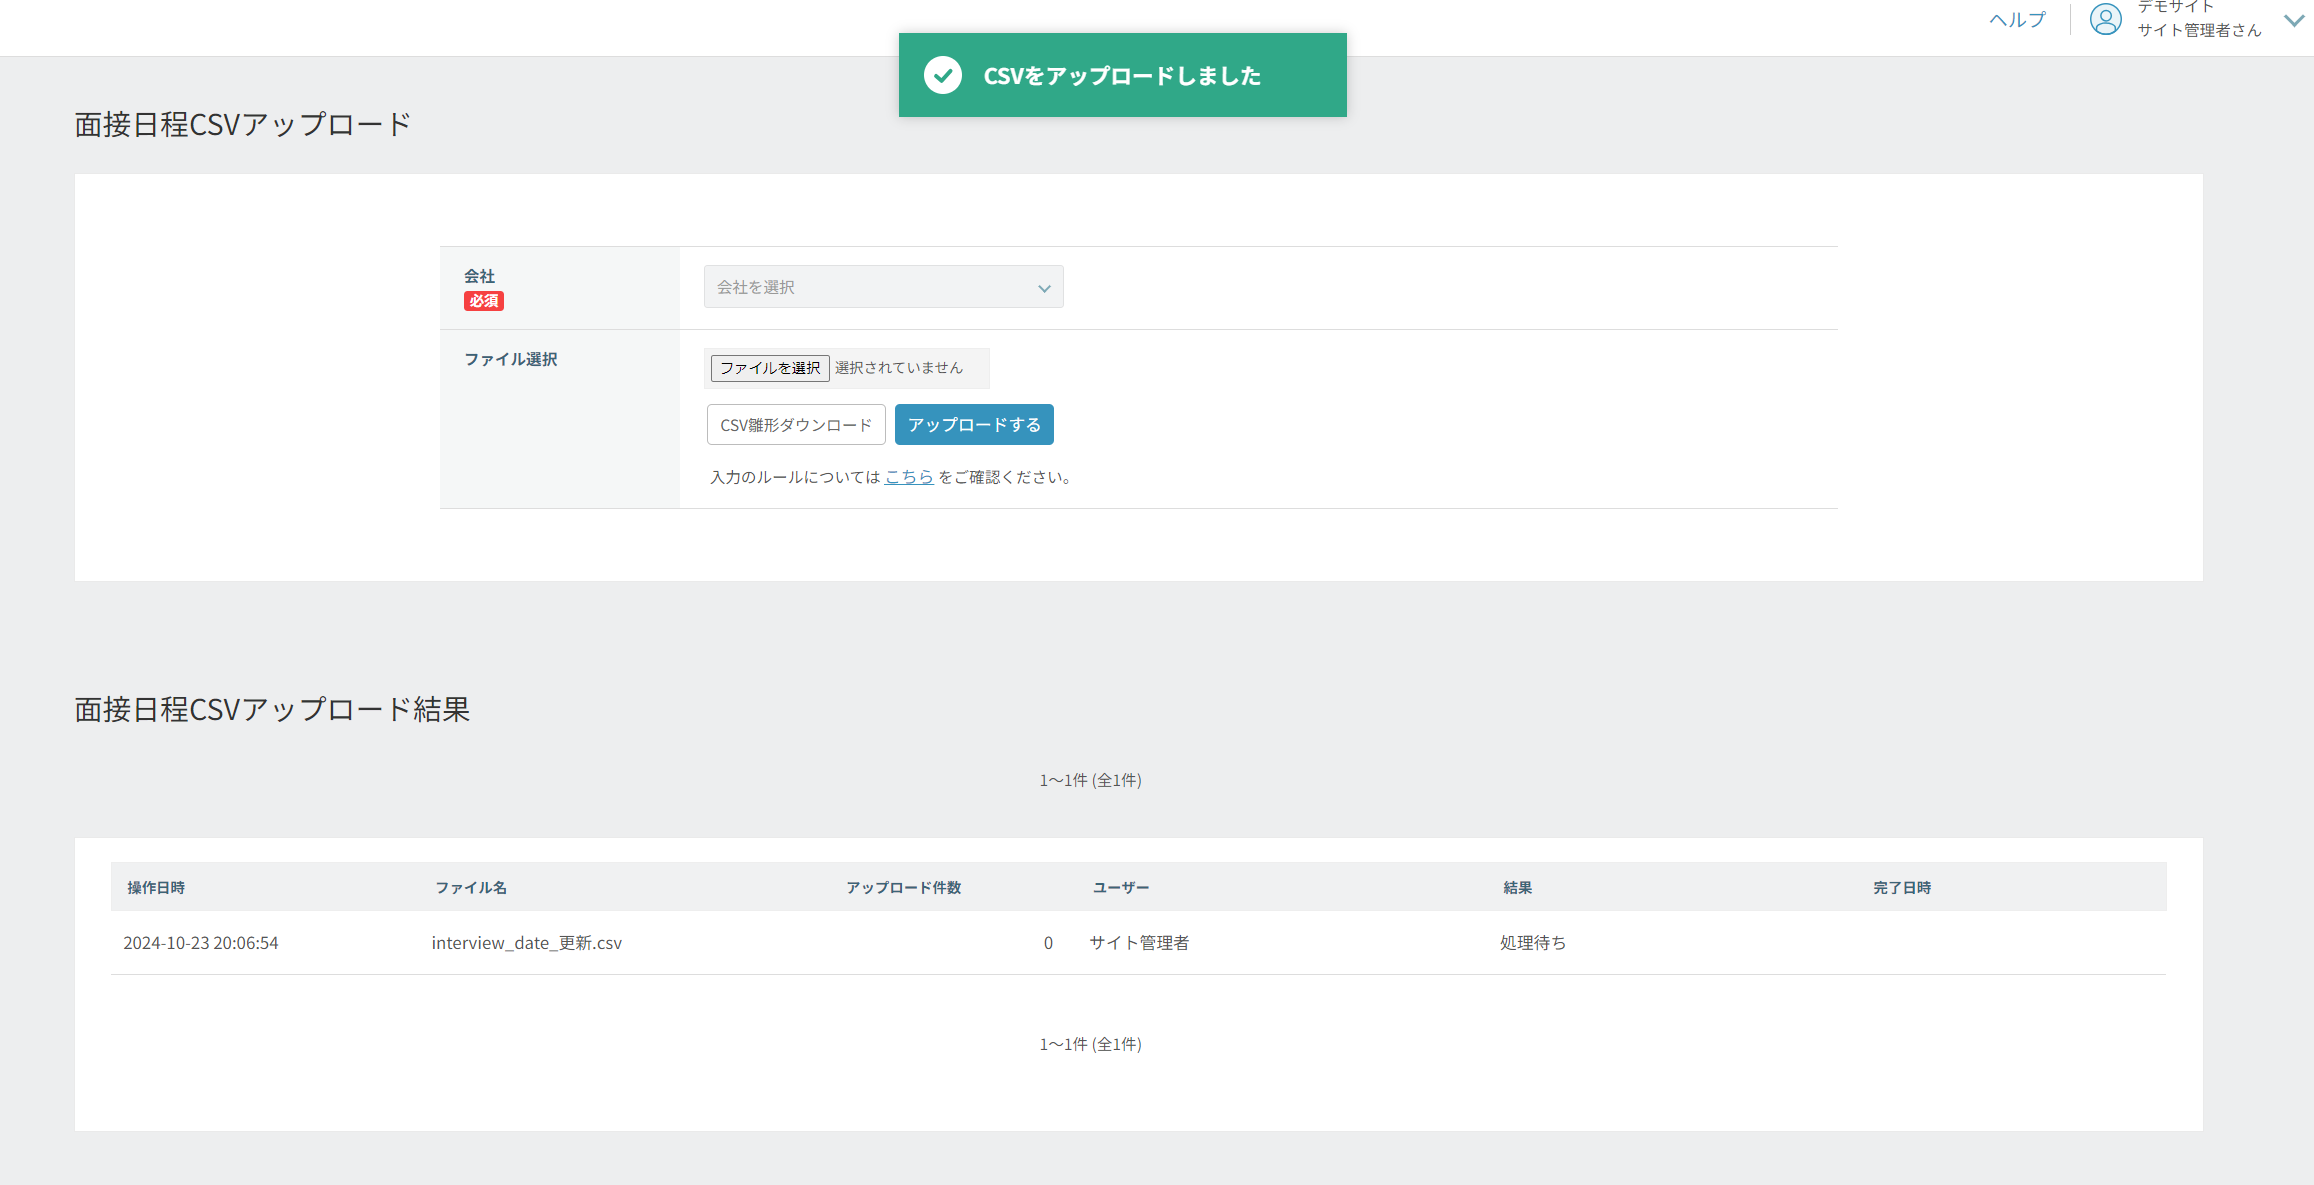The height and width of the screenshot is (1185, 2314).
Task: Dismiss the CSVをアップロードしました notification
Action: pyautogui.click(x=1122, y=75)
